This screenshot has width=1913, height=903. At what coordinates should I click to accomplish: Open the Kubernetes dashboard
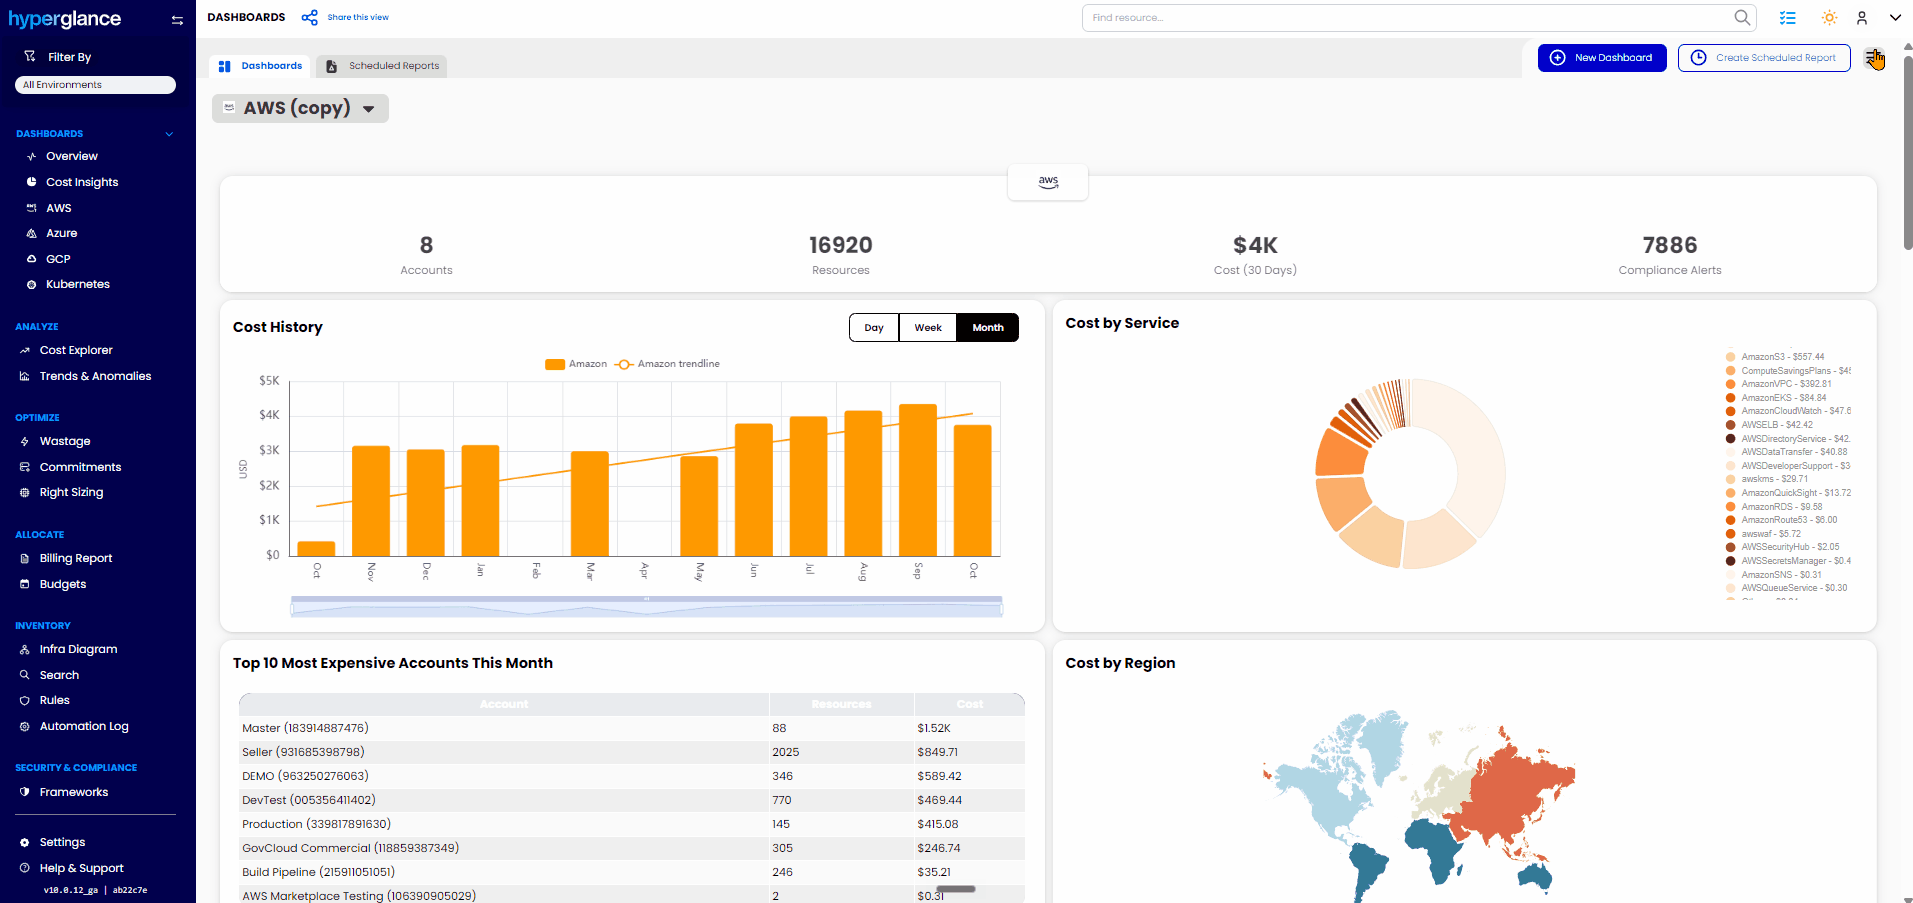78,284
